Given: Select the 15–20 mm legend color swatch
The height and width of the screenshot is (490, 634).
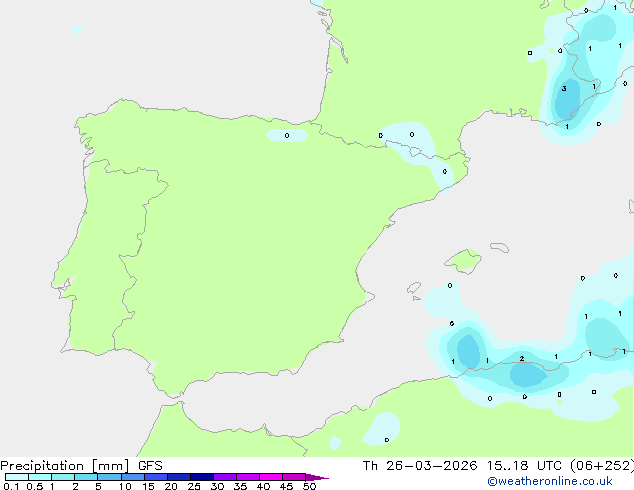Looking at the screenshot, I should tap(156, 477).
